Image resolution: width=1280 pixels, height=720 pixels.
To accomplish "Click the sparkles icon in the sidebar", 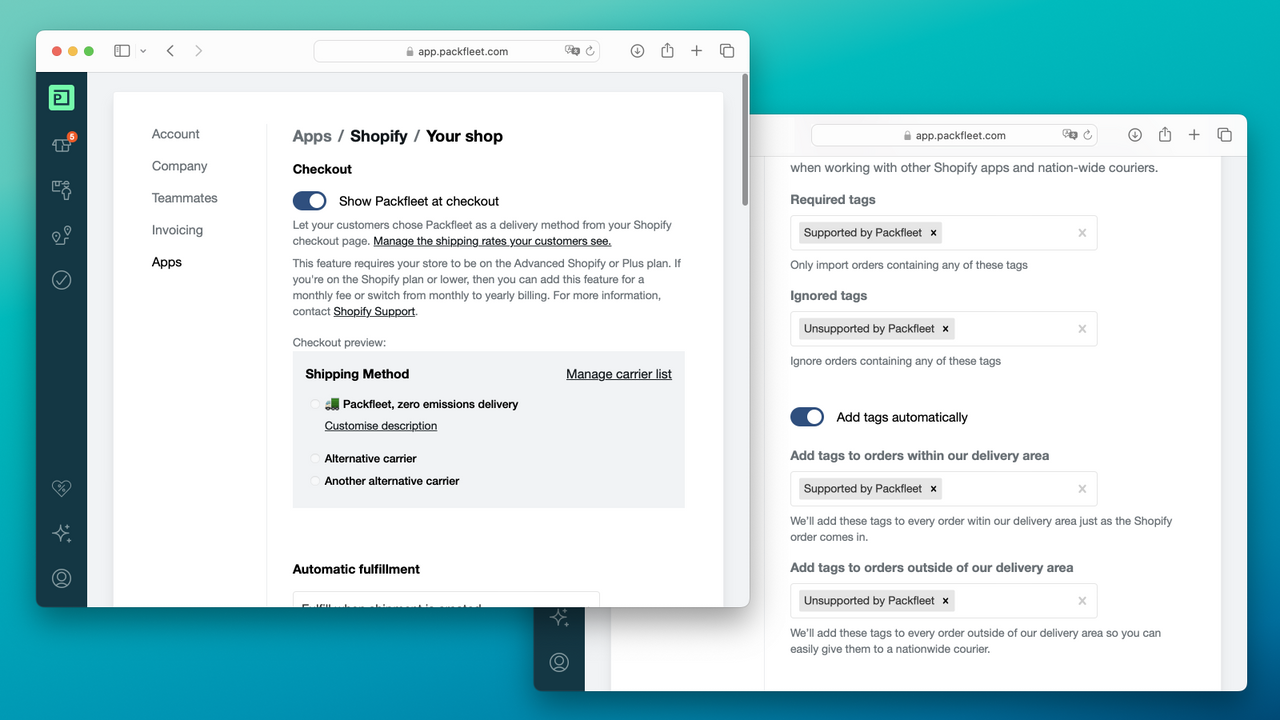I will 61,533.
